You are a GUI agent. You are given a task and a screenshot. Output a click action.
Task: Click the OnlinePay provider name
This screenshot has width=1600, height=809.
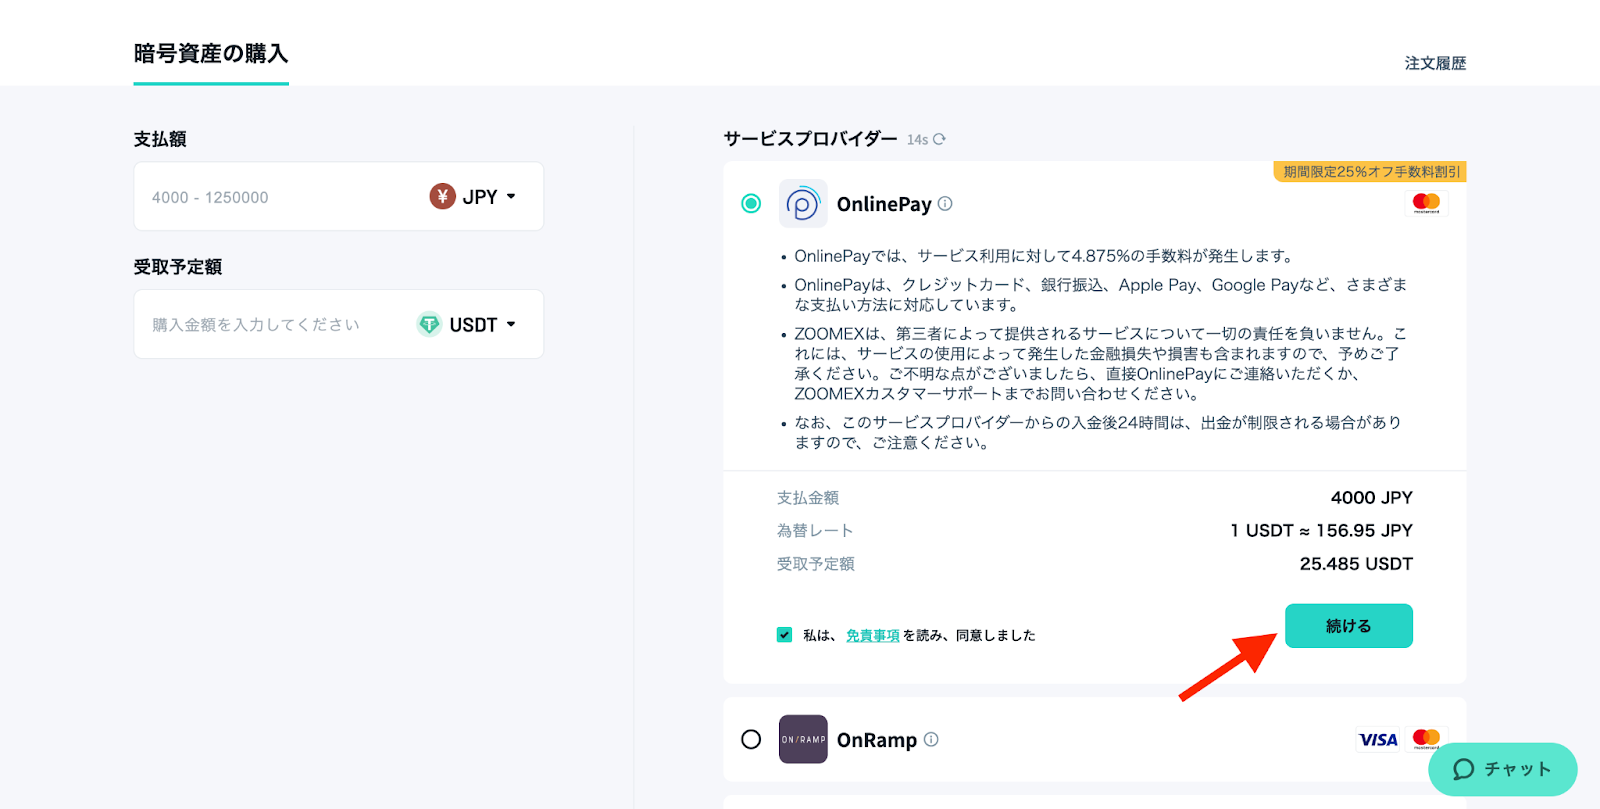tap(884, 204)
